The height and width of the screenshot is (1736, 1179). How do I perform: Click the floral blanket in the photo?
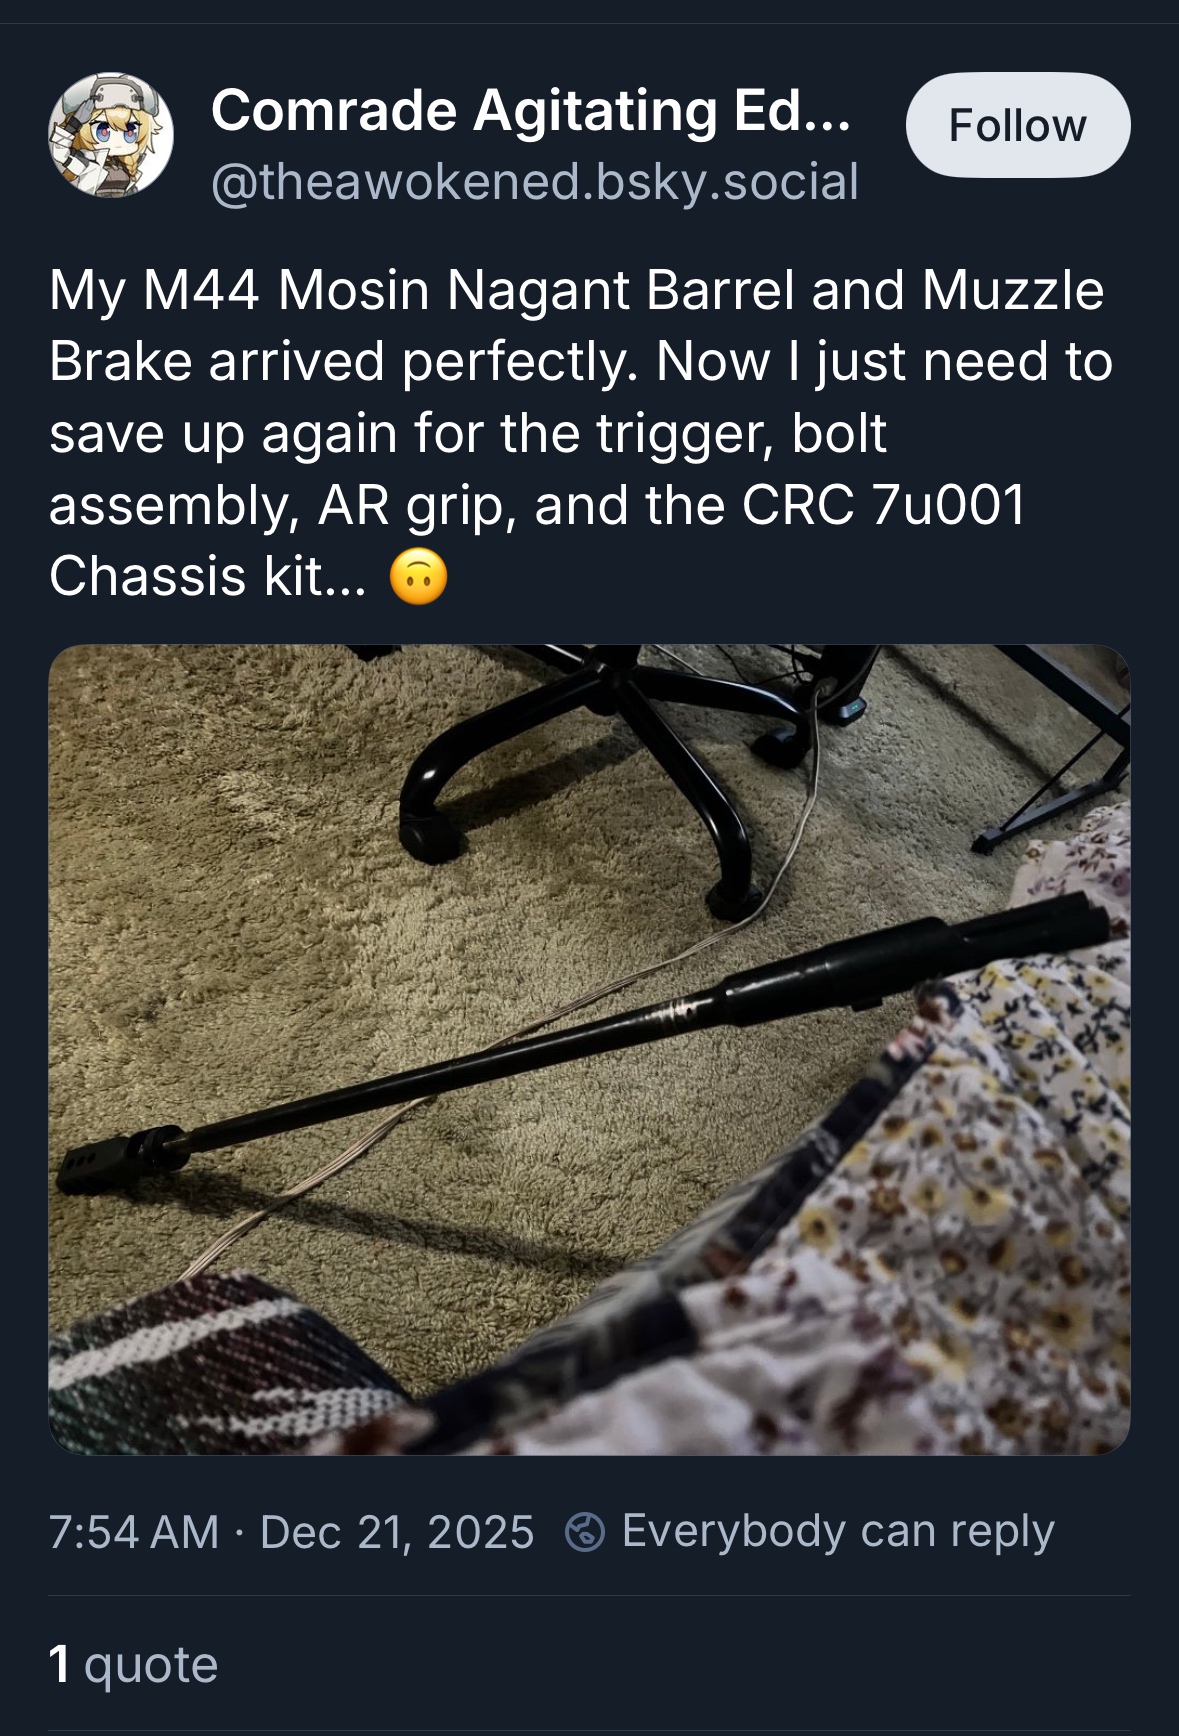(980, 1200)
